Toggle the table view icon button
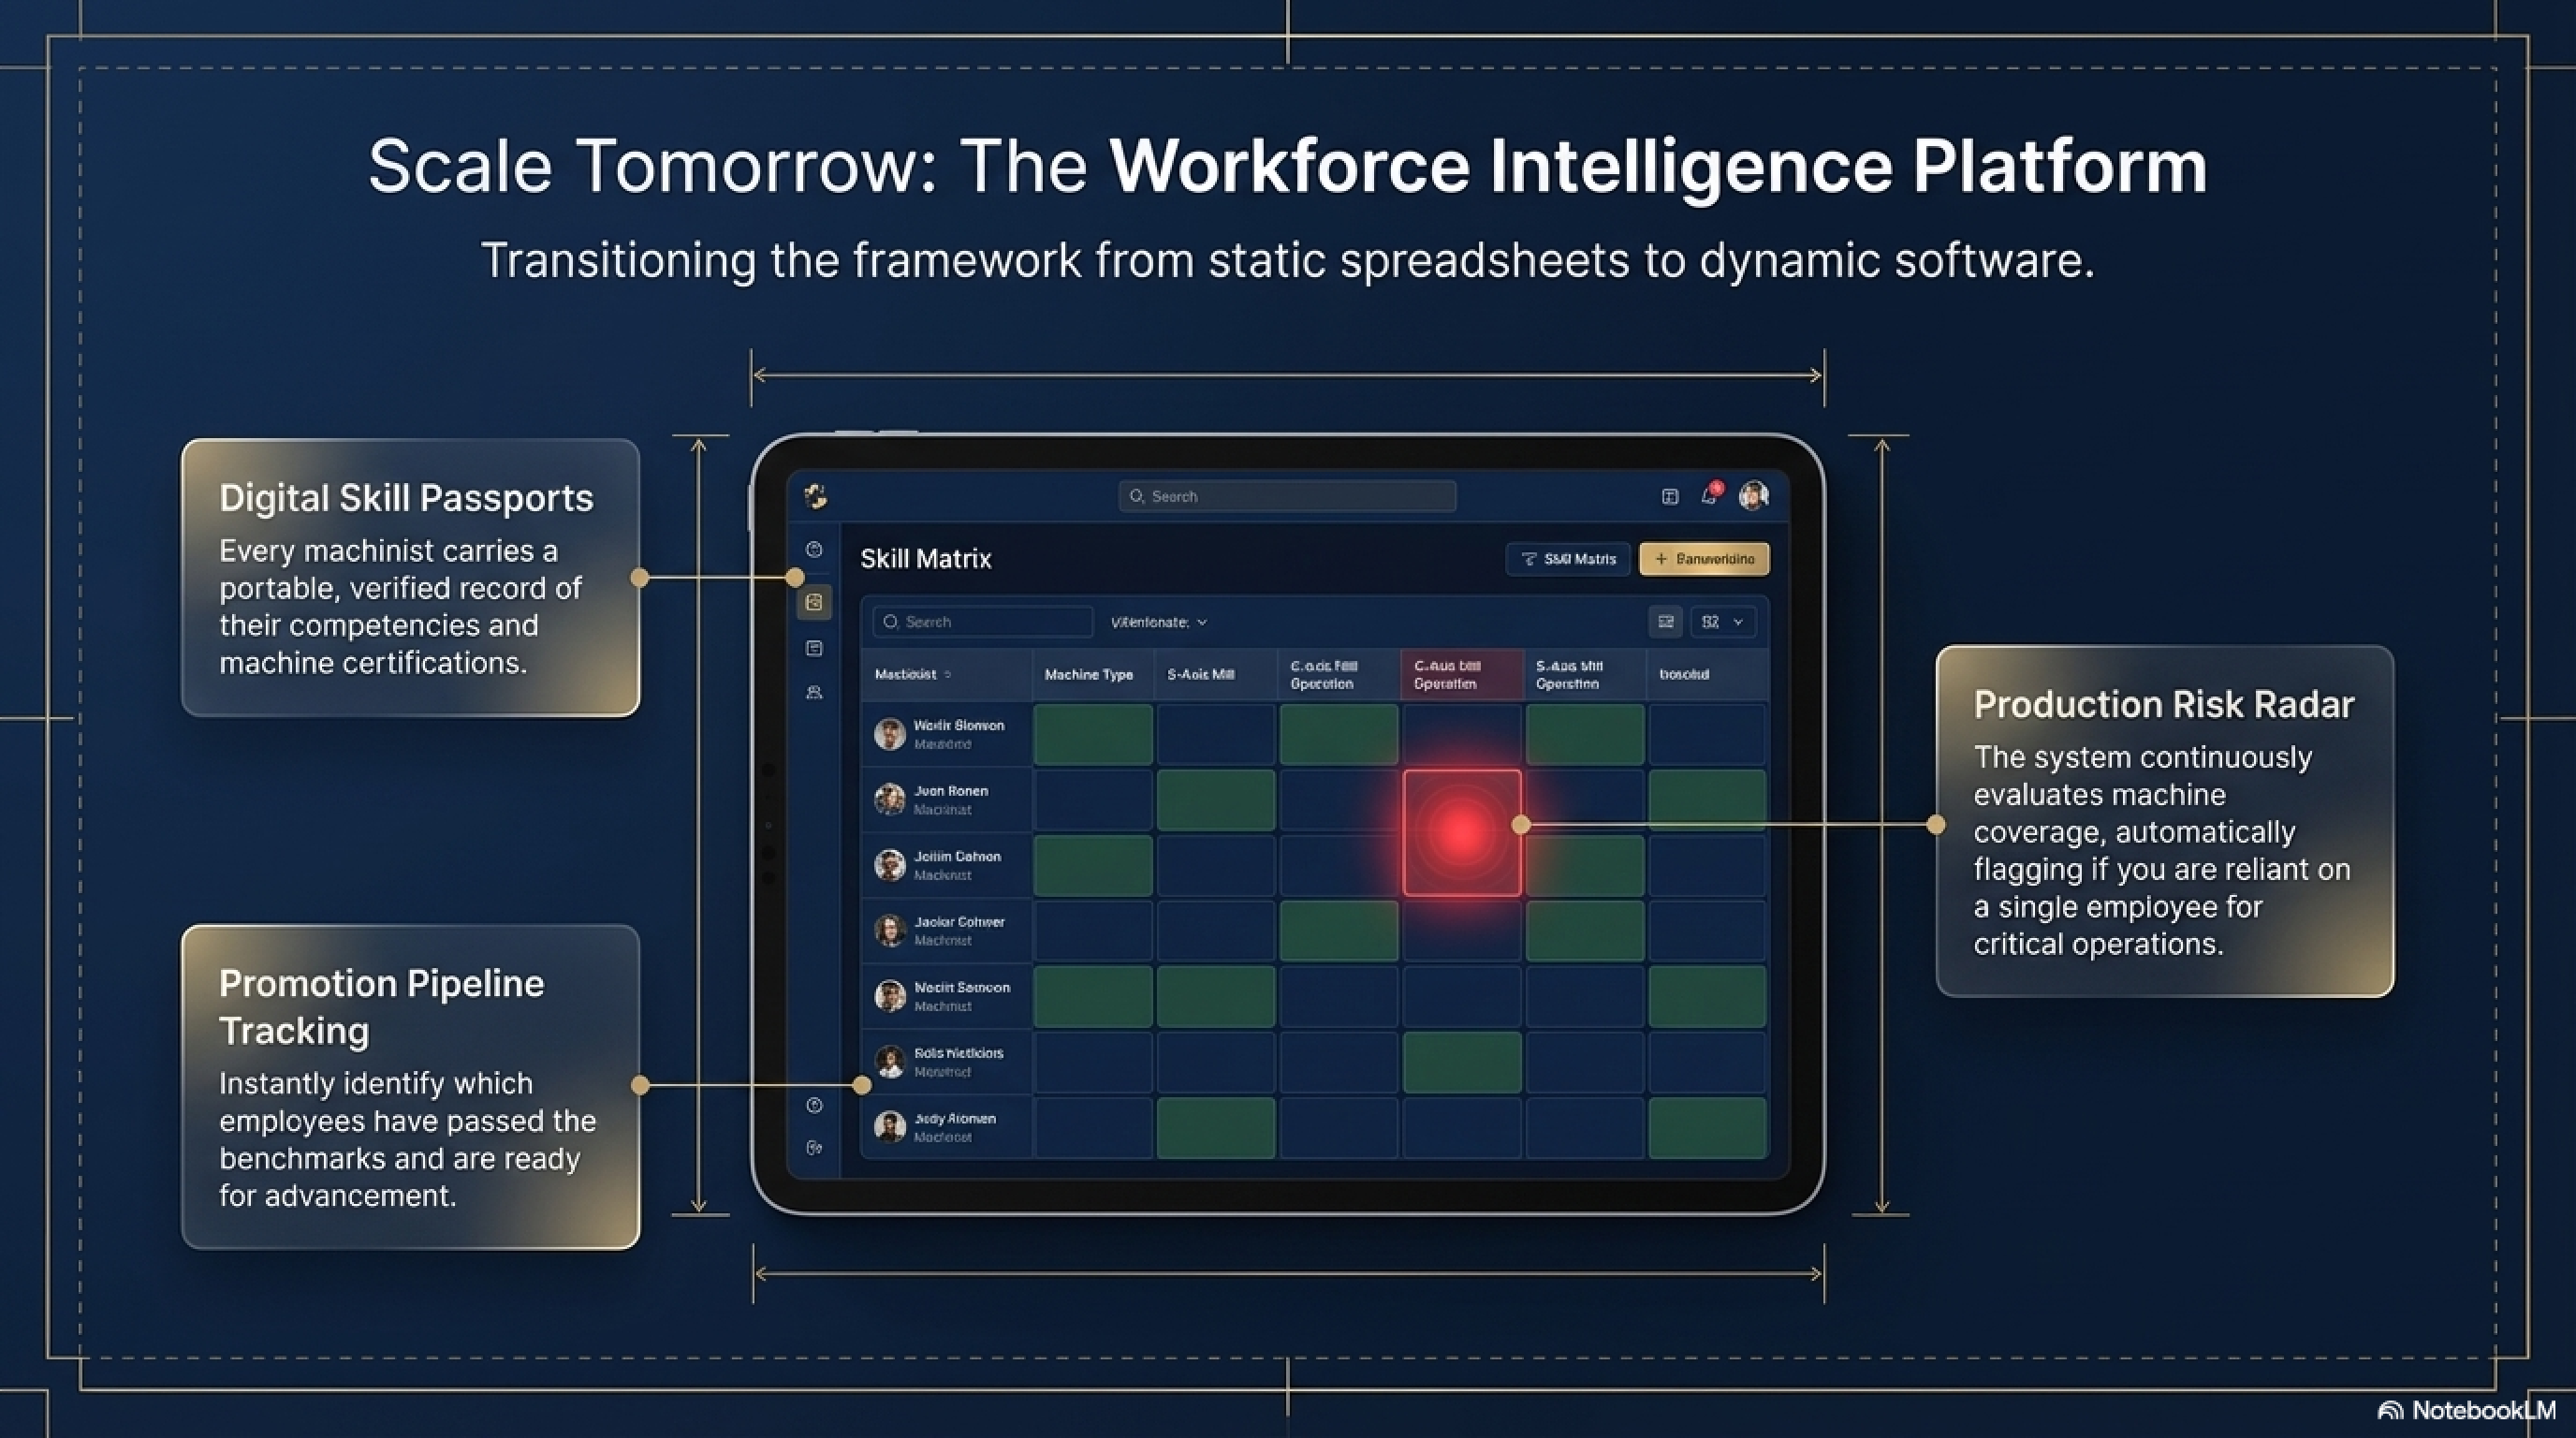 pos(1665,622)
